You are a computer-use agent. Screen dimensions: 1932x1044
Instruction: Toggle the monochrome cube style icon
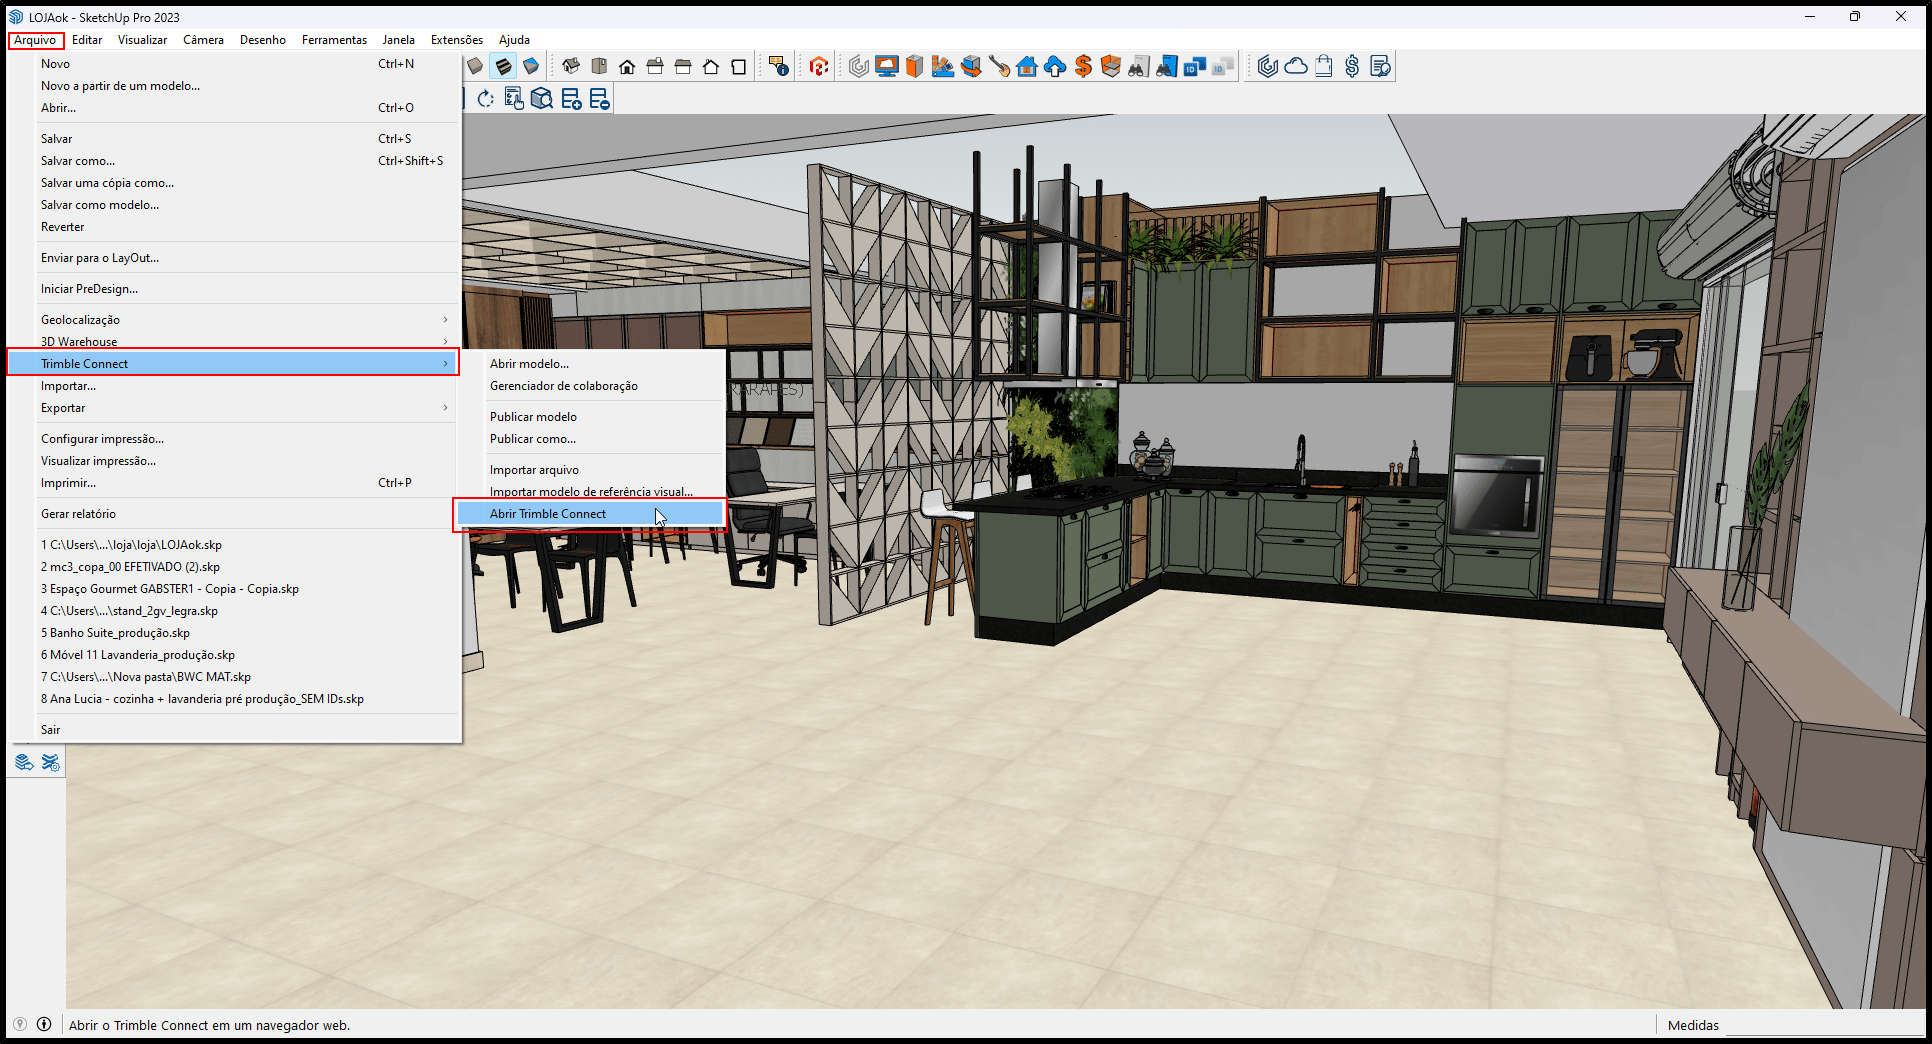coord(531,66)
